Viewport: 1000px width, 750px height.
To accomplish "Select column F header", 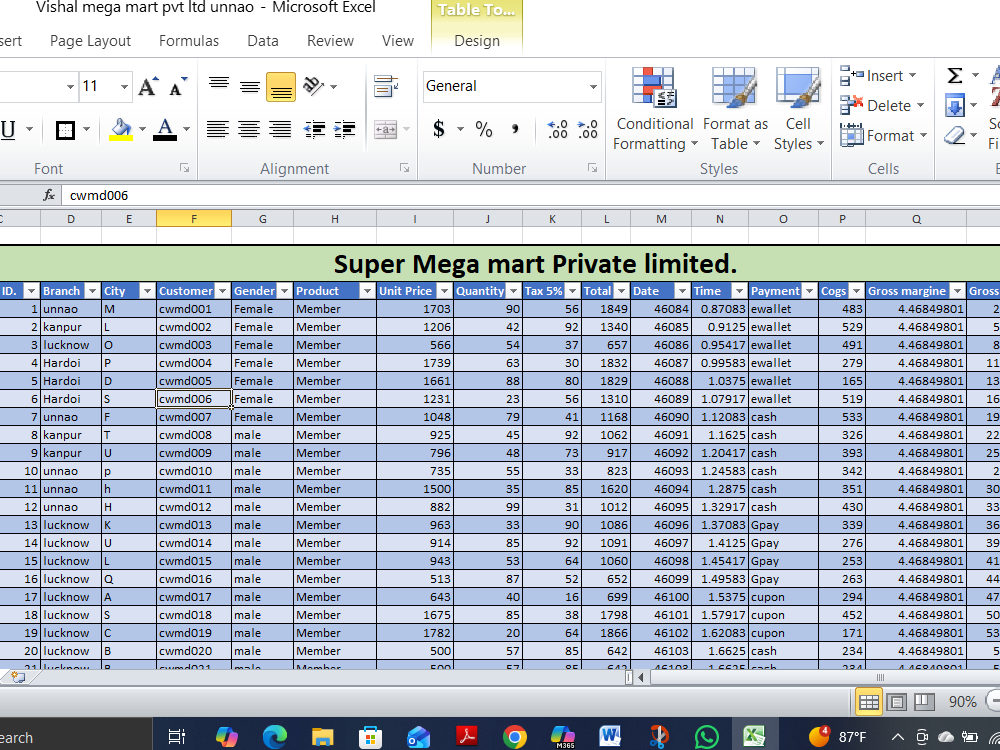I will tap(194, 219).
